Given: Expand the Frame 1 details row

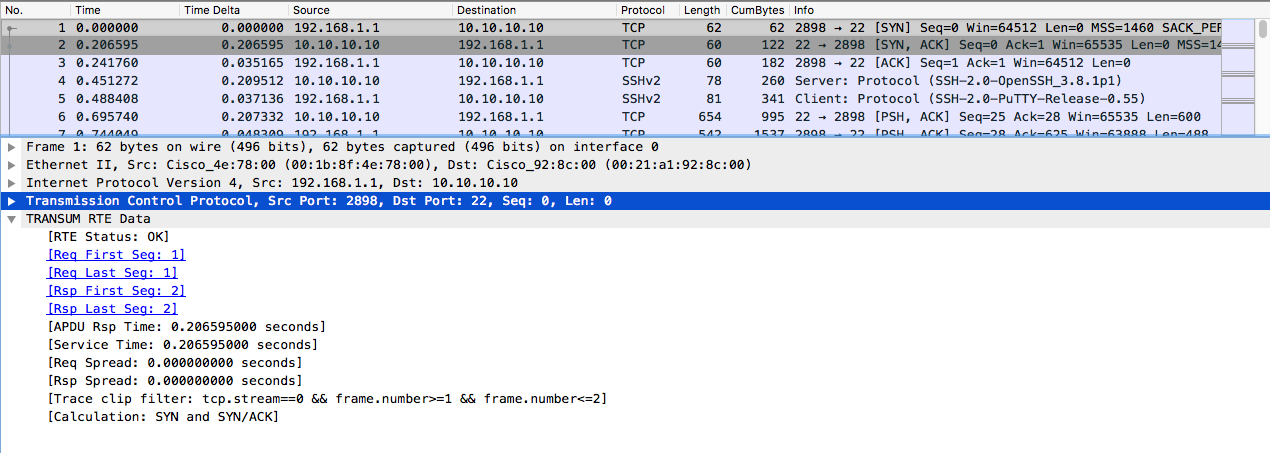Looking at the screenshot, I should click(x=11, y=147).
